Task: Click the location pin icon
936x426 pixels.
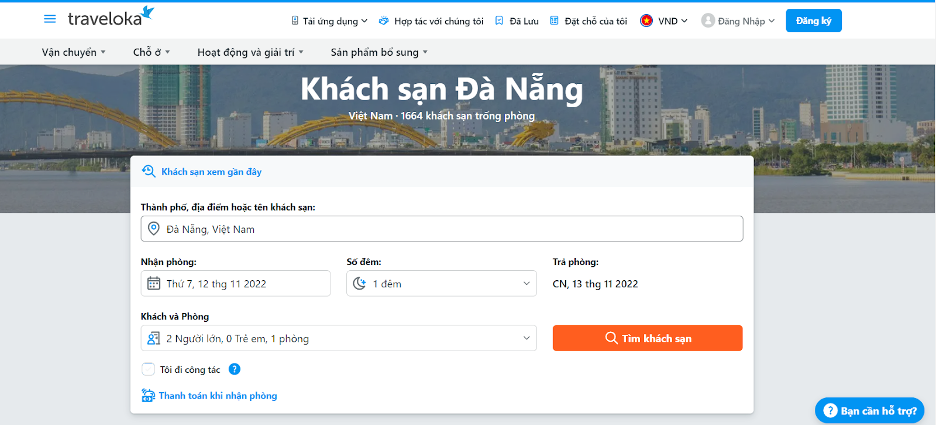Action: point(154,229)
